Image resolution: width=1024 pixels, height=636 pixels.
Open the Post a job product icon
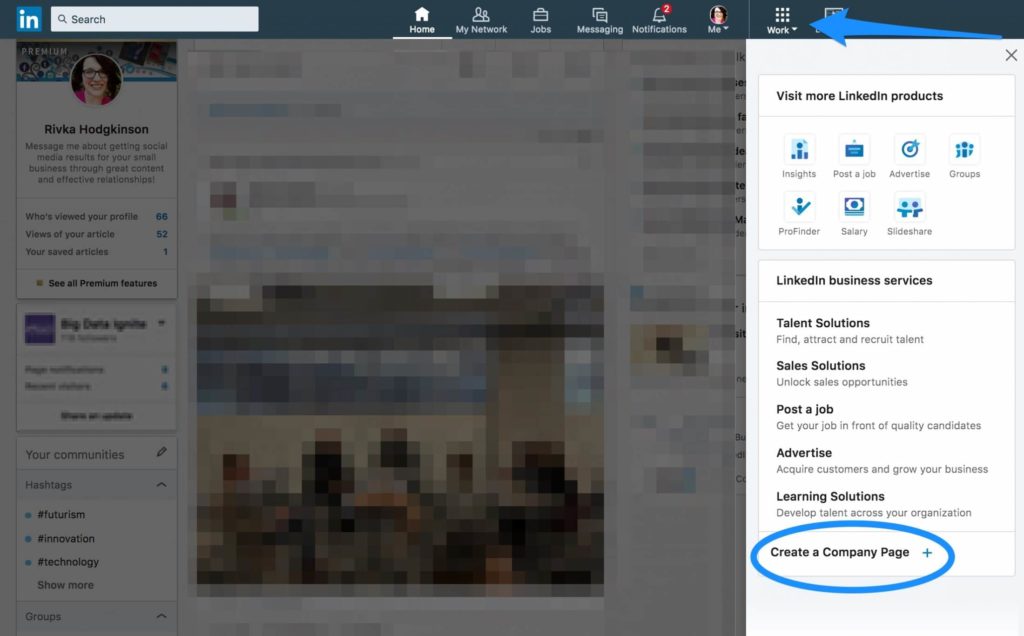click(854, 157)
